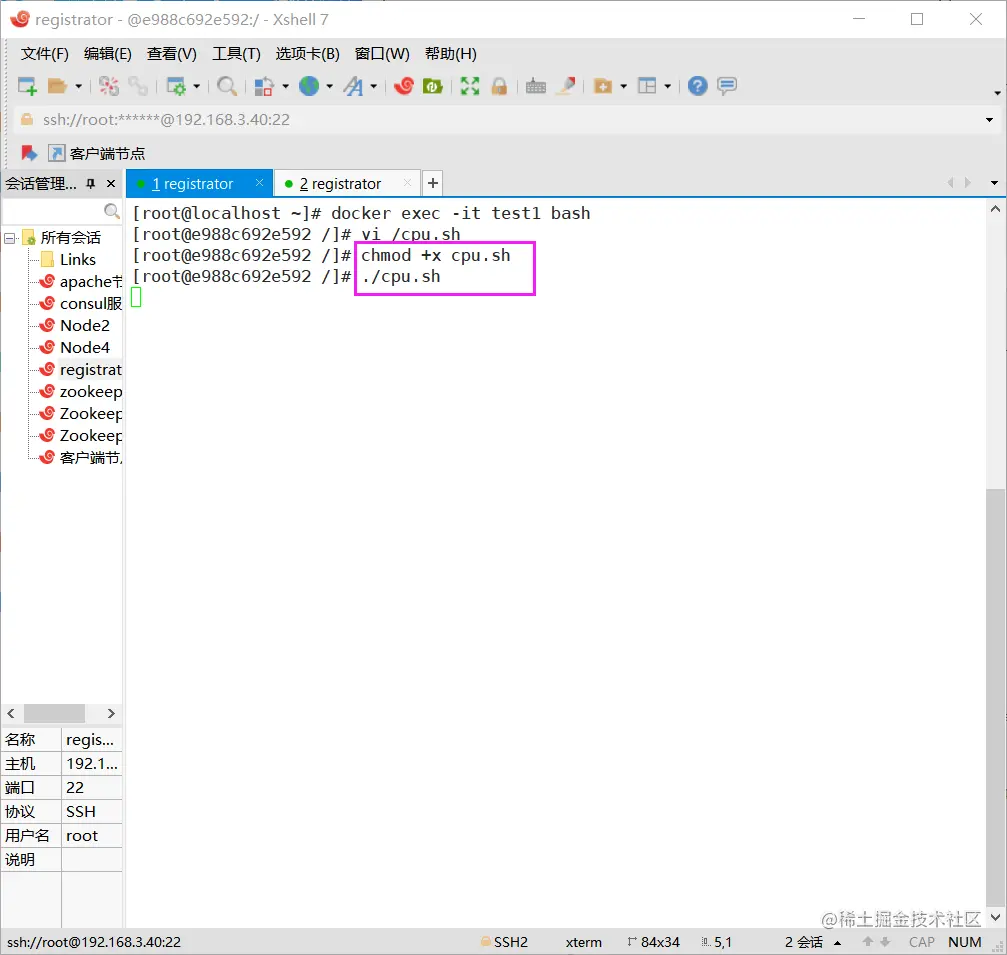Screen dimensions: 1007x955
Task: Launch Xftp green folder icon
Action: 433,85
